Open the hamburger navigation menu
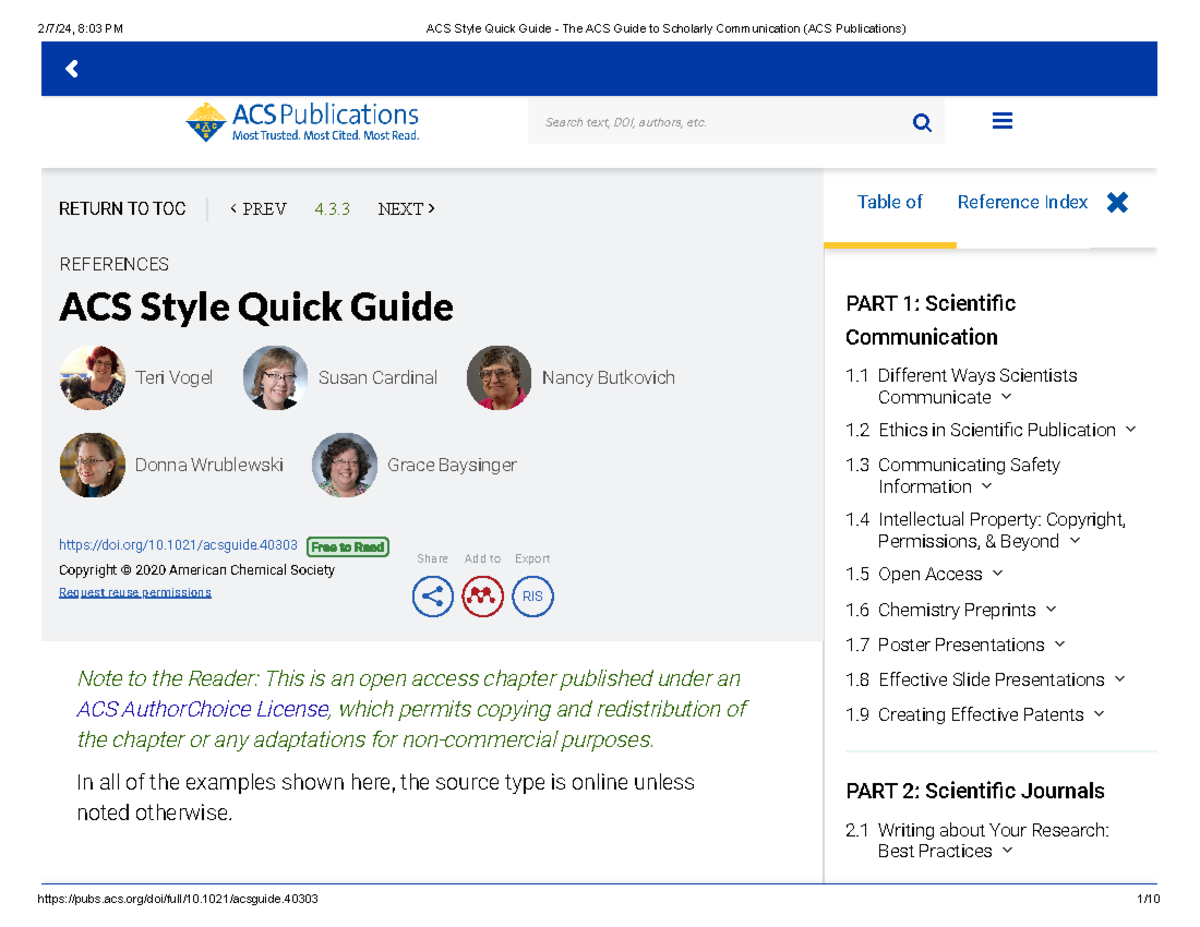1200x927 pixels. click(1002, 120)
